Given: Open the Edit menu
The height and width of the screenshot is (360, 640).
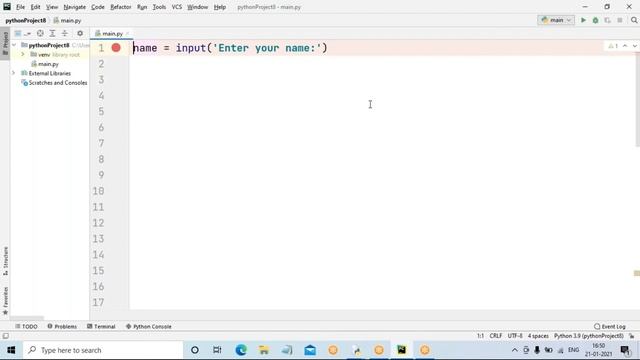Looking at the screenshot, I should 36,7.
